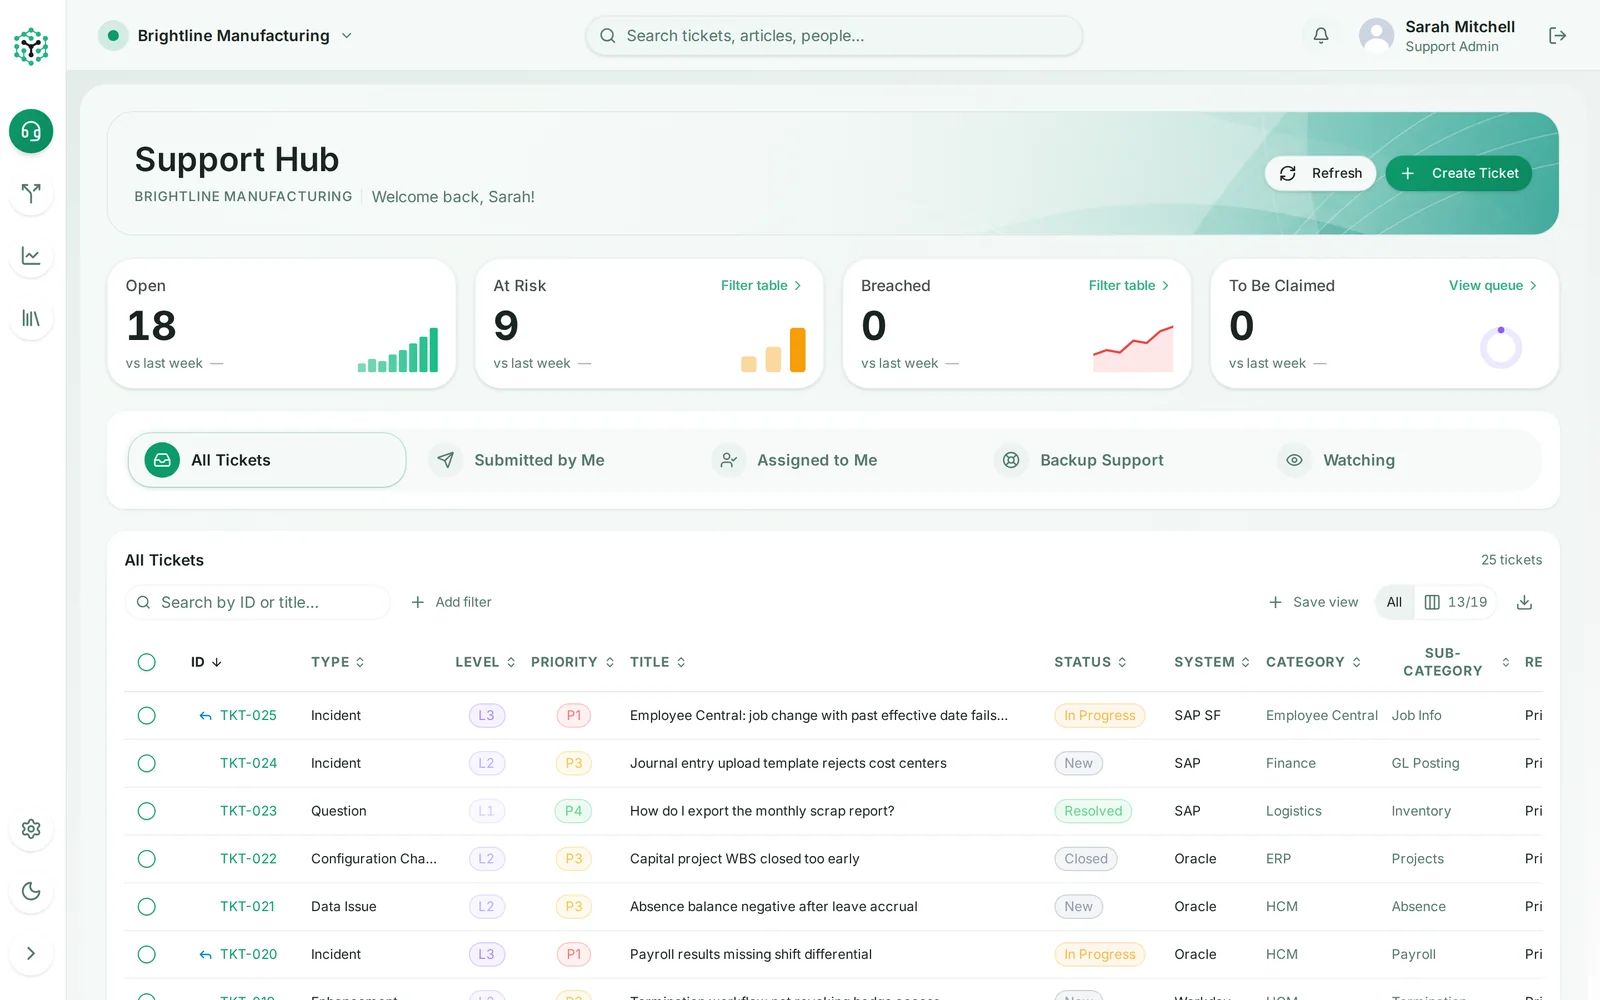Open the routing branch sidebar icon

click(31, 193)
